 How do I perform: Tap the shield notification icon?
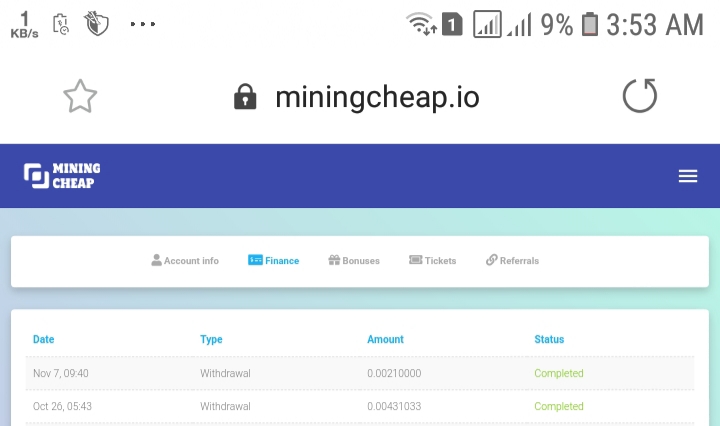96,24
